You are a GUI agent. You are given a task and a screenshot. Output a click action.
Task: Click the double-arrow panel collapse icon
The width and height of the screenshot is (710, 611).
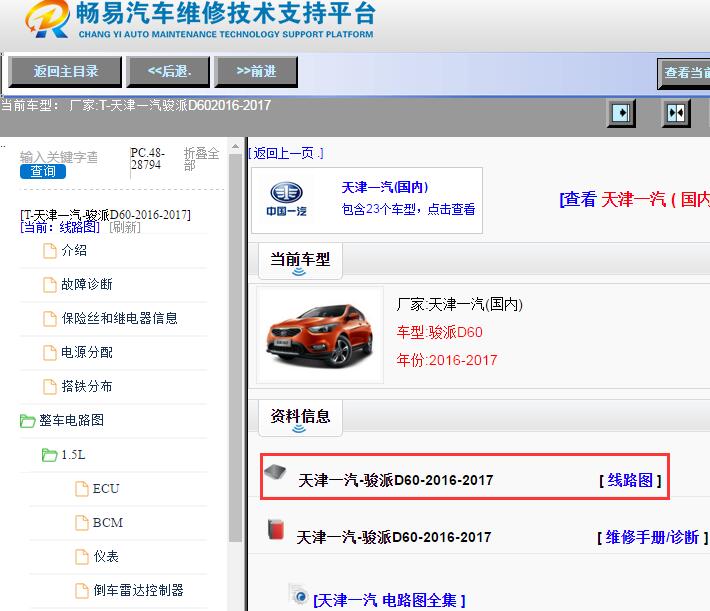pyautogui.click(x=676, y=113)
